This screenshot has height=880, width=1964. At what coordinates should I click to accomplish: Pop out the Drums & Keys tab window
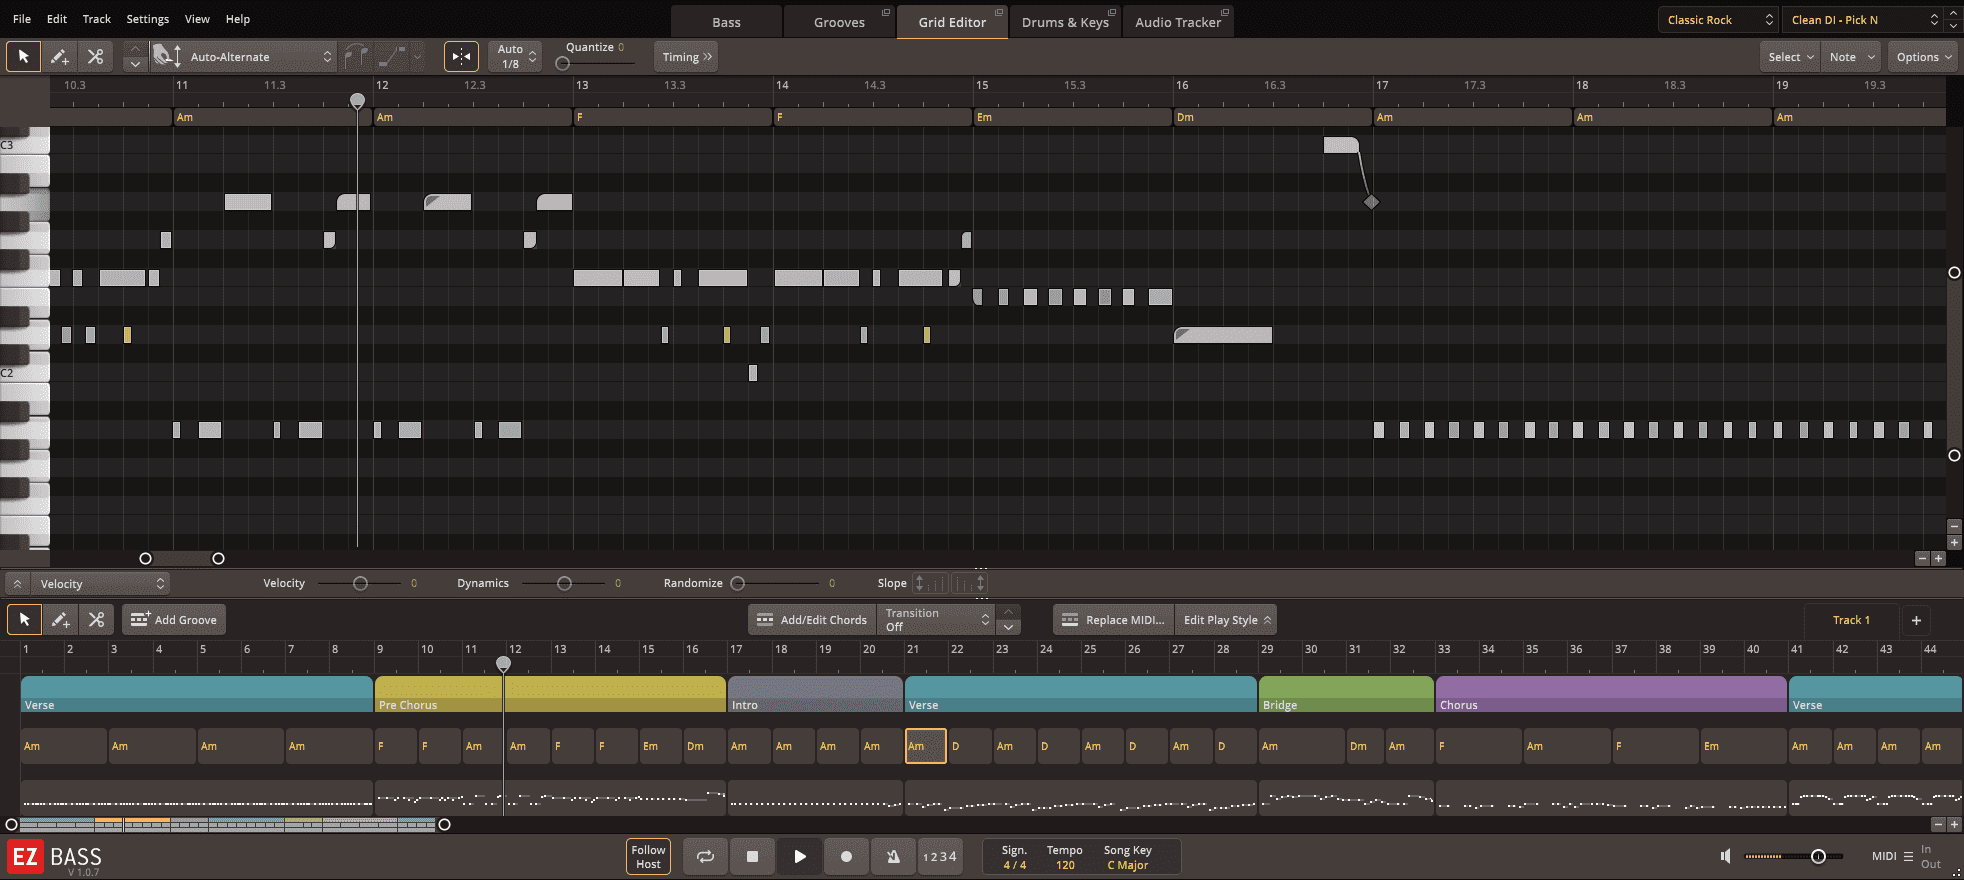[1112, 12]
